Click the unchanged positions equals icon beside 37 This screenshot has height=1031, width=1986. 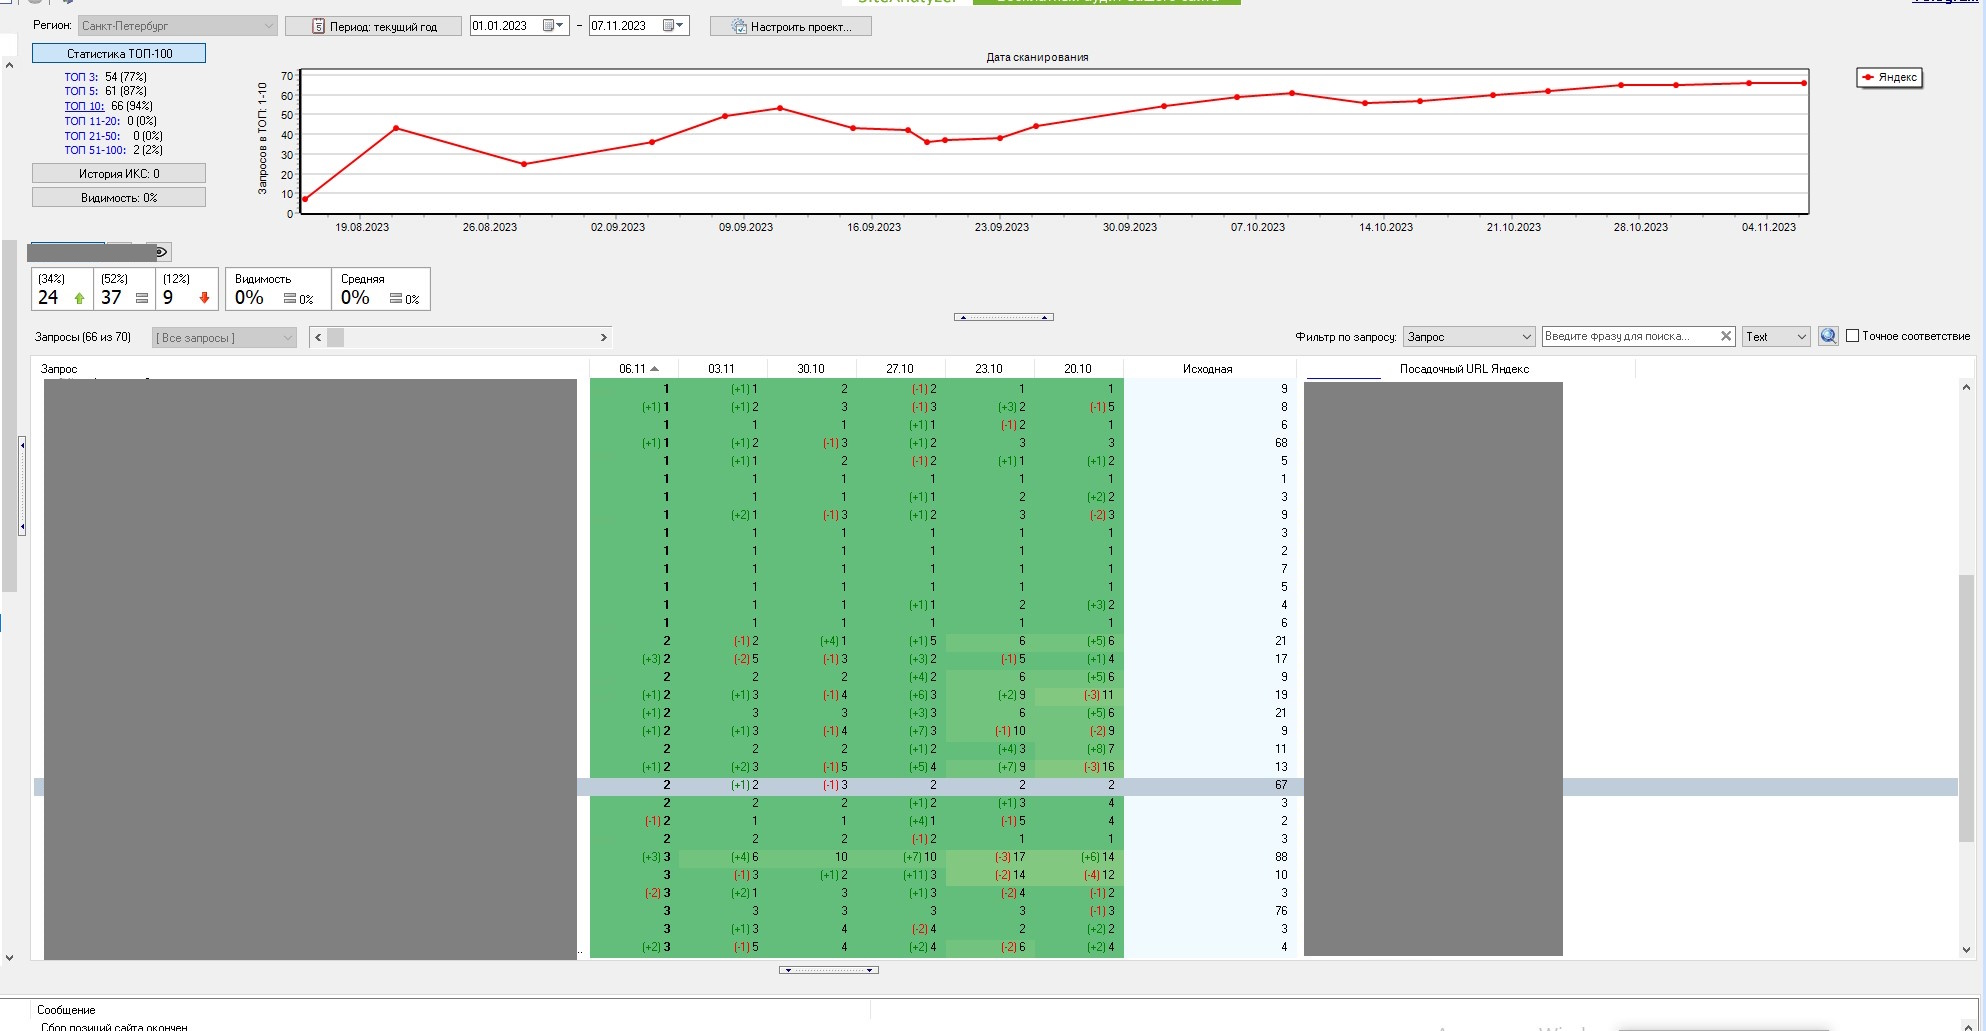(142, 298)
